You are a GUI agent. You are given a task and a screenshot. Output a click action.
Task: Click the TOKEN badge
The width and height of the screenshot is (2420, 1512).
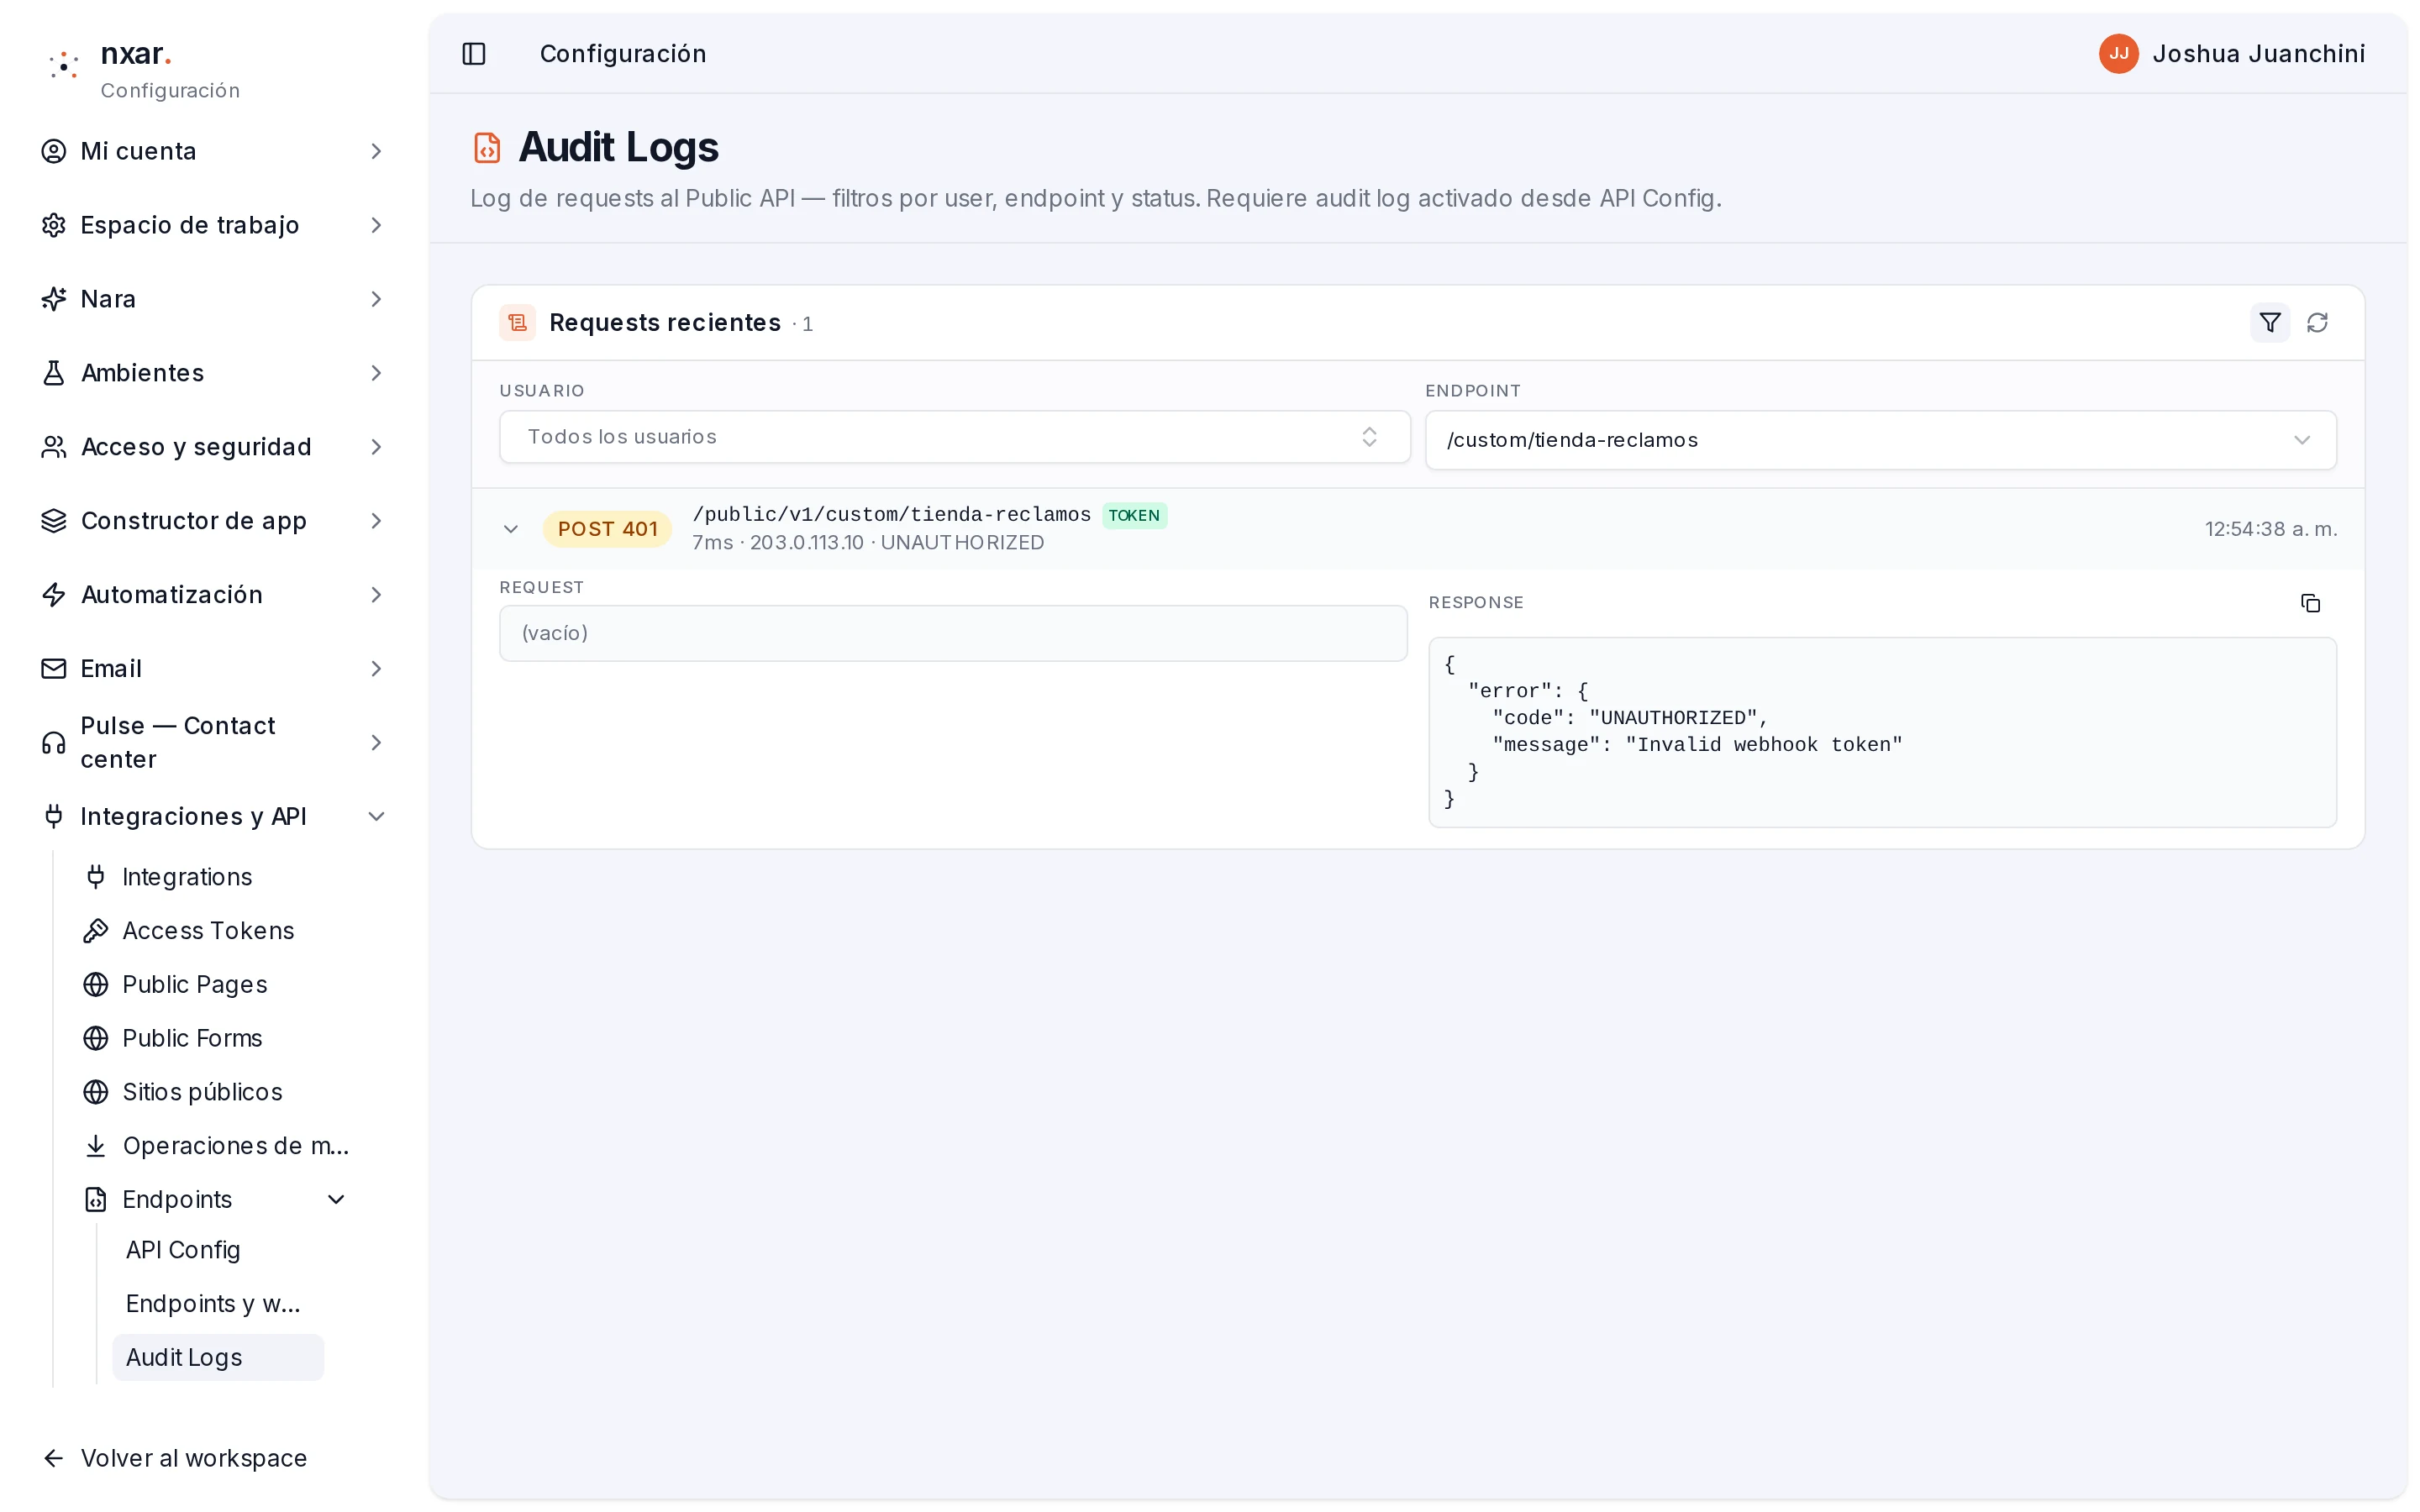click(x=1134, y=516)
